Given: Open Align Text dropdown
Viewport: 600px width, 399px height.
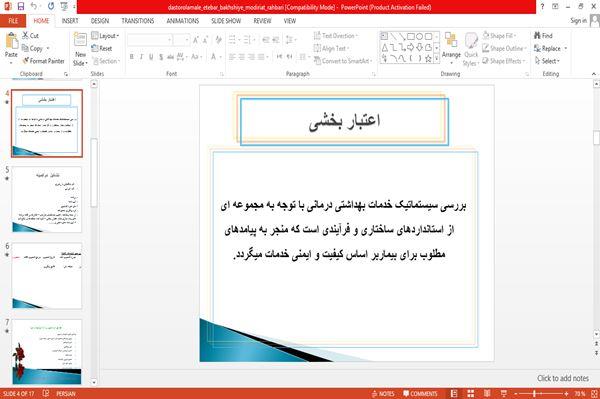Looking at the screenshot, I should tap(331, 48).
